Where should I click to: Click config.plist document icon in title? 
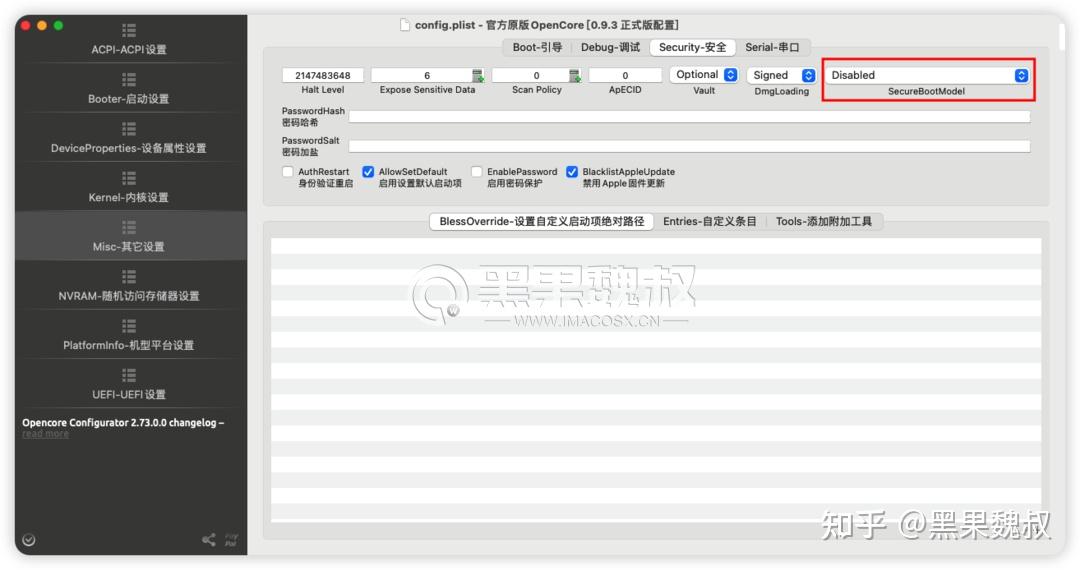[406, 25]
